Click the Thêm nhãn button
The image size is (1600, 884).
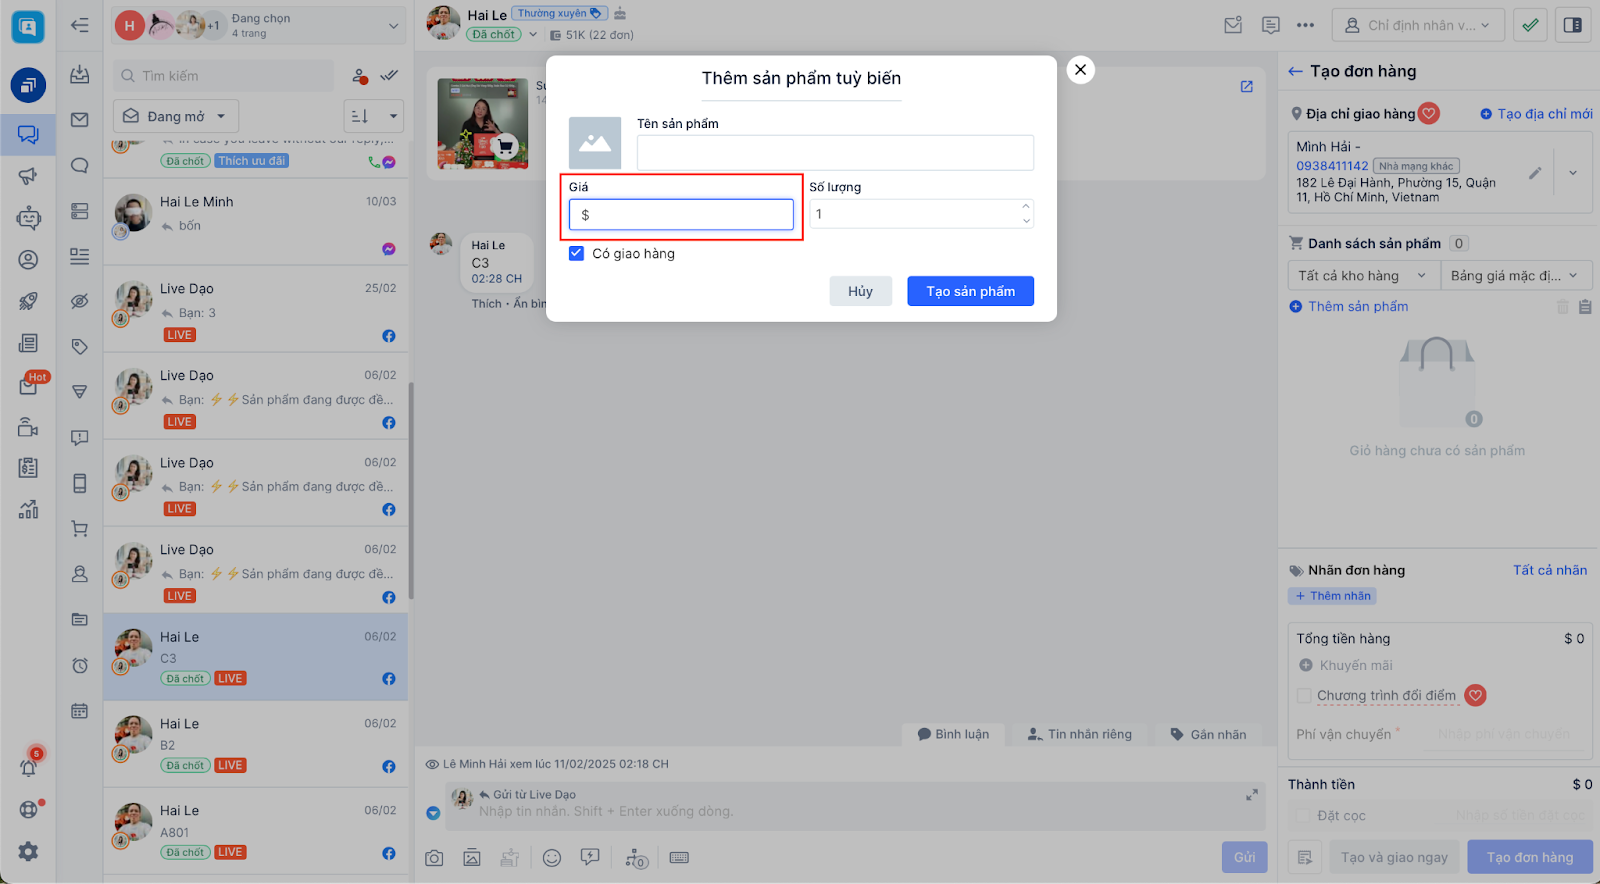(x=1333, y=596)
